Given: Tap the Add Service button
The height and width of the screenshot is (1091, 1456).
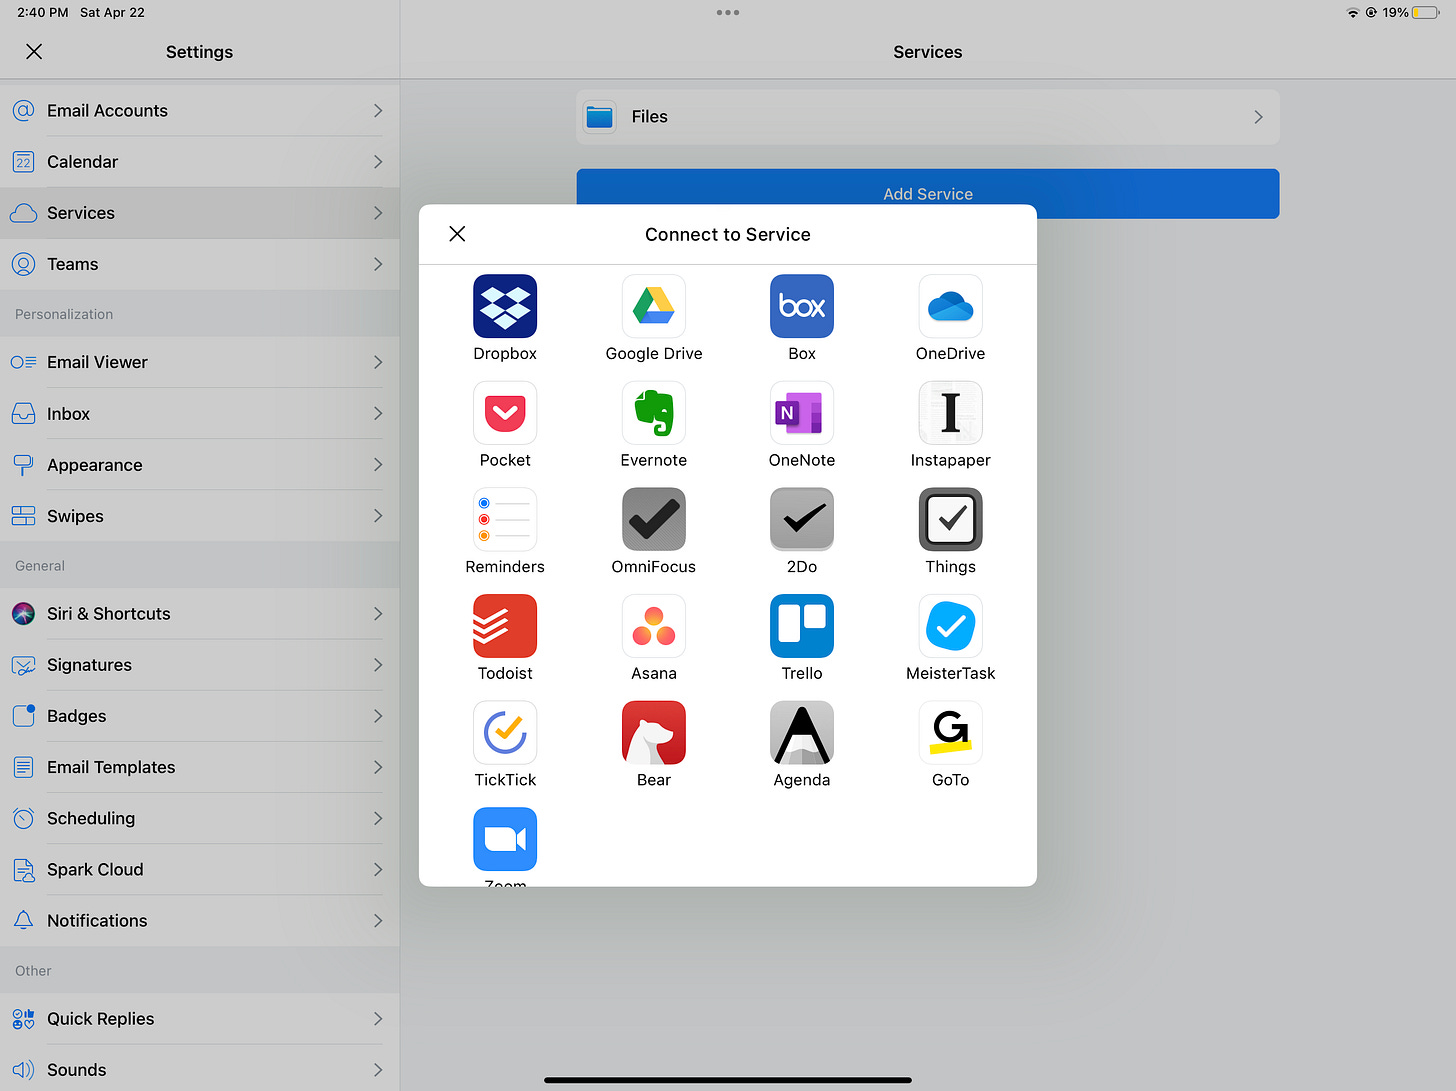Looking at the screenshot, I should point(928,194).
